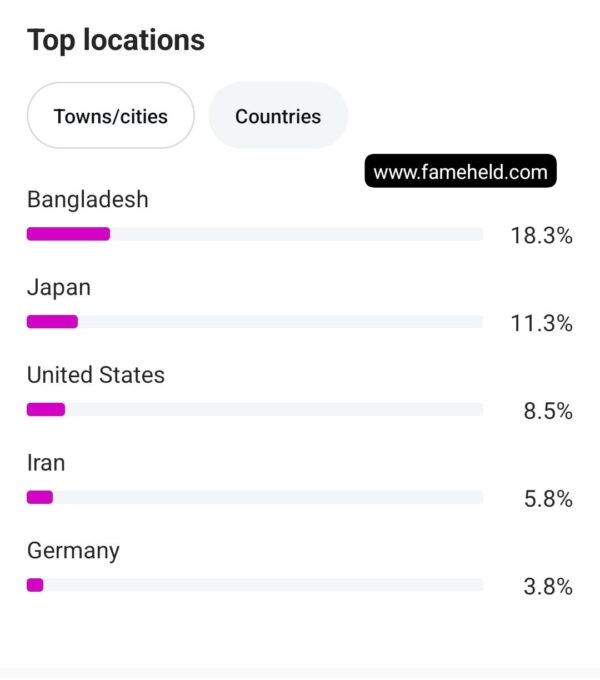This screenshot has height=680, width=600.
Task: Select the Japan country label
Action: [x=59, y=288]
